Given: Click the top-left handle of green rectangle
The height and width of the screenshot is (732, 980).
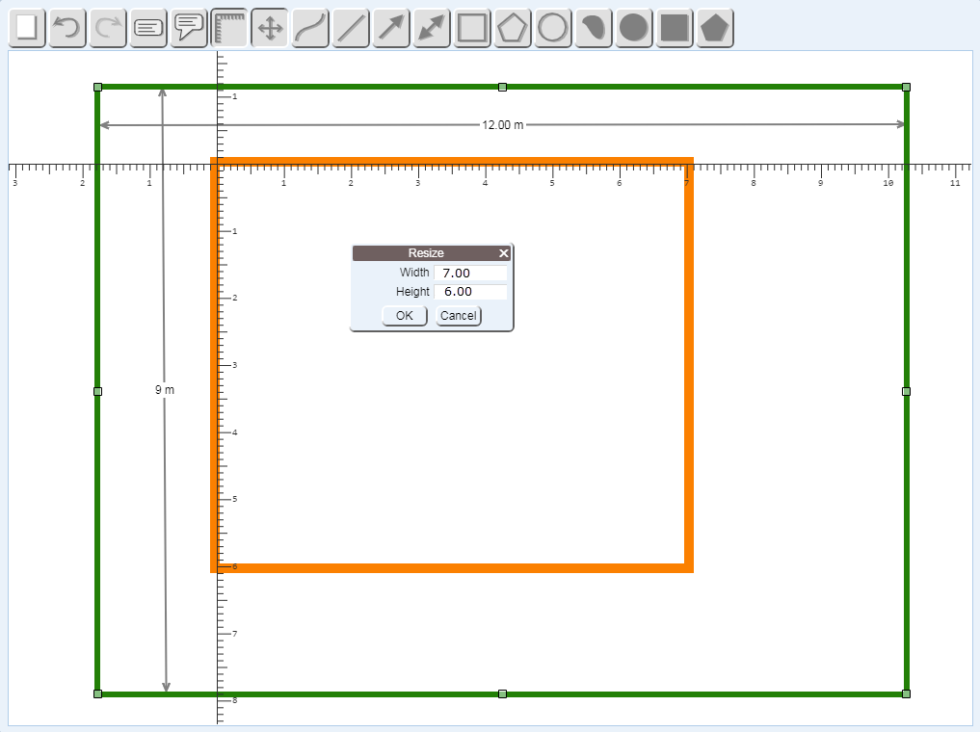Looking at the screenshot, I should (x=98, y=87).
